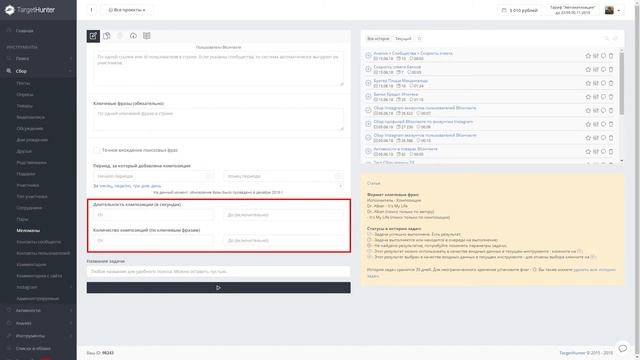Select 'Контакты сообществ' in the sidebar

click(x=38, y=242)
